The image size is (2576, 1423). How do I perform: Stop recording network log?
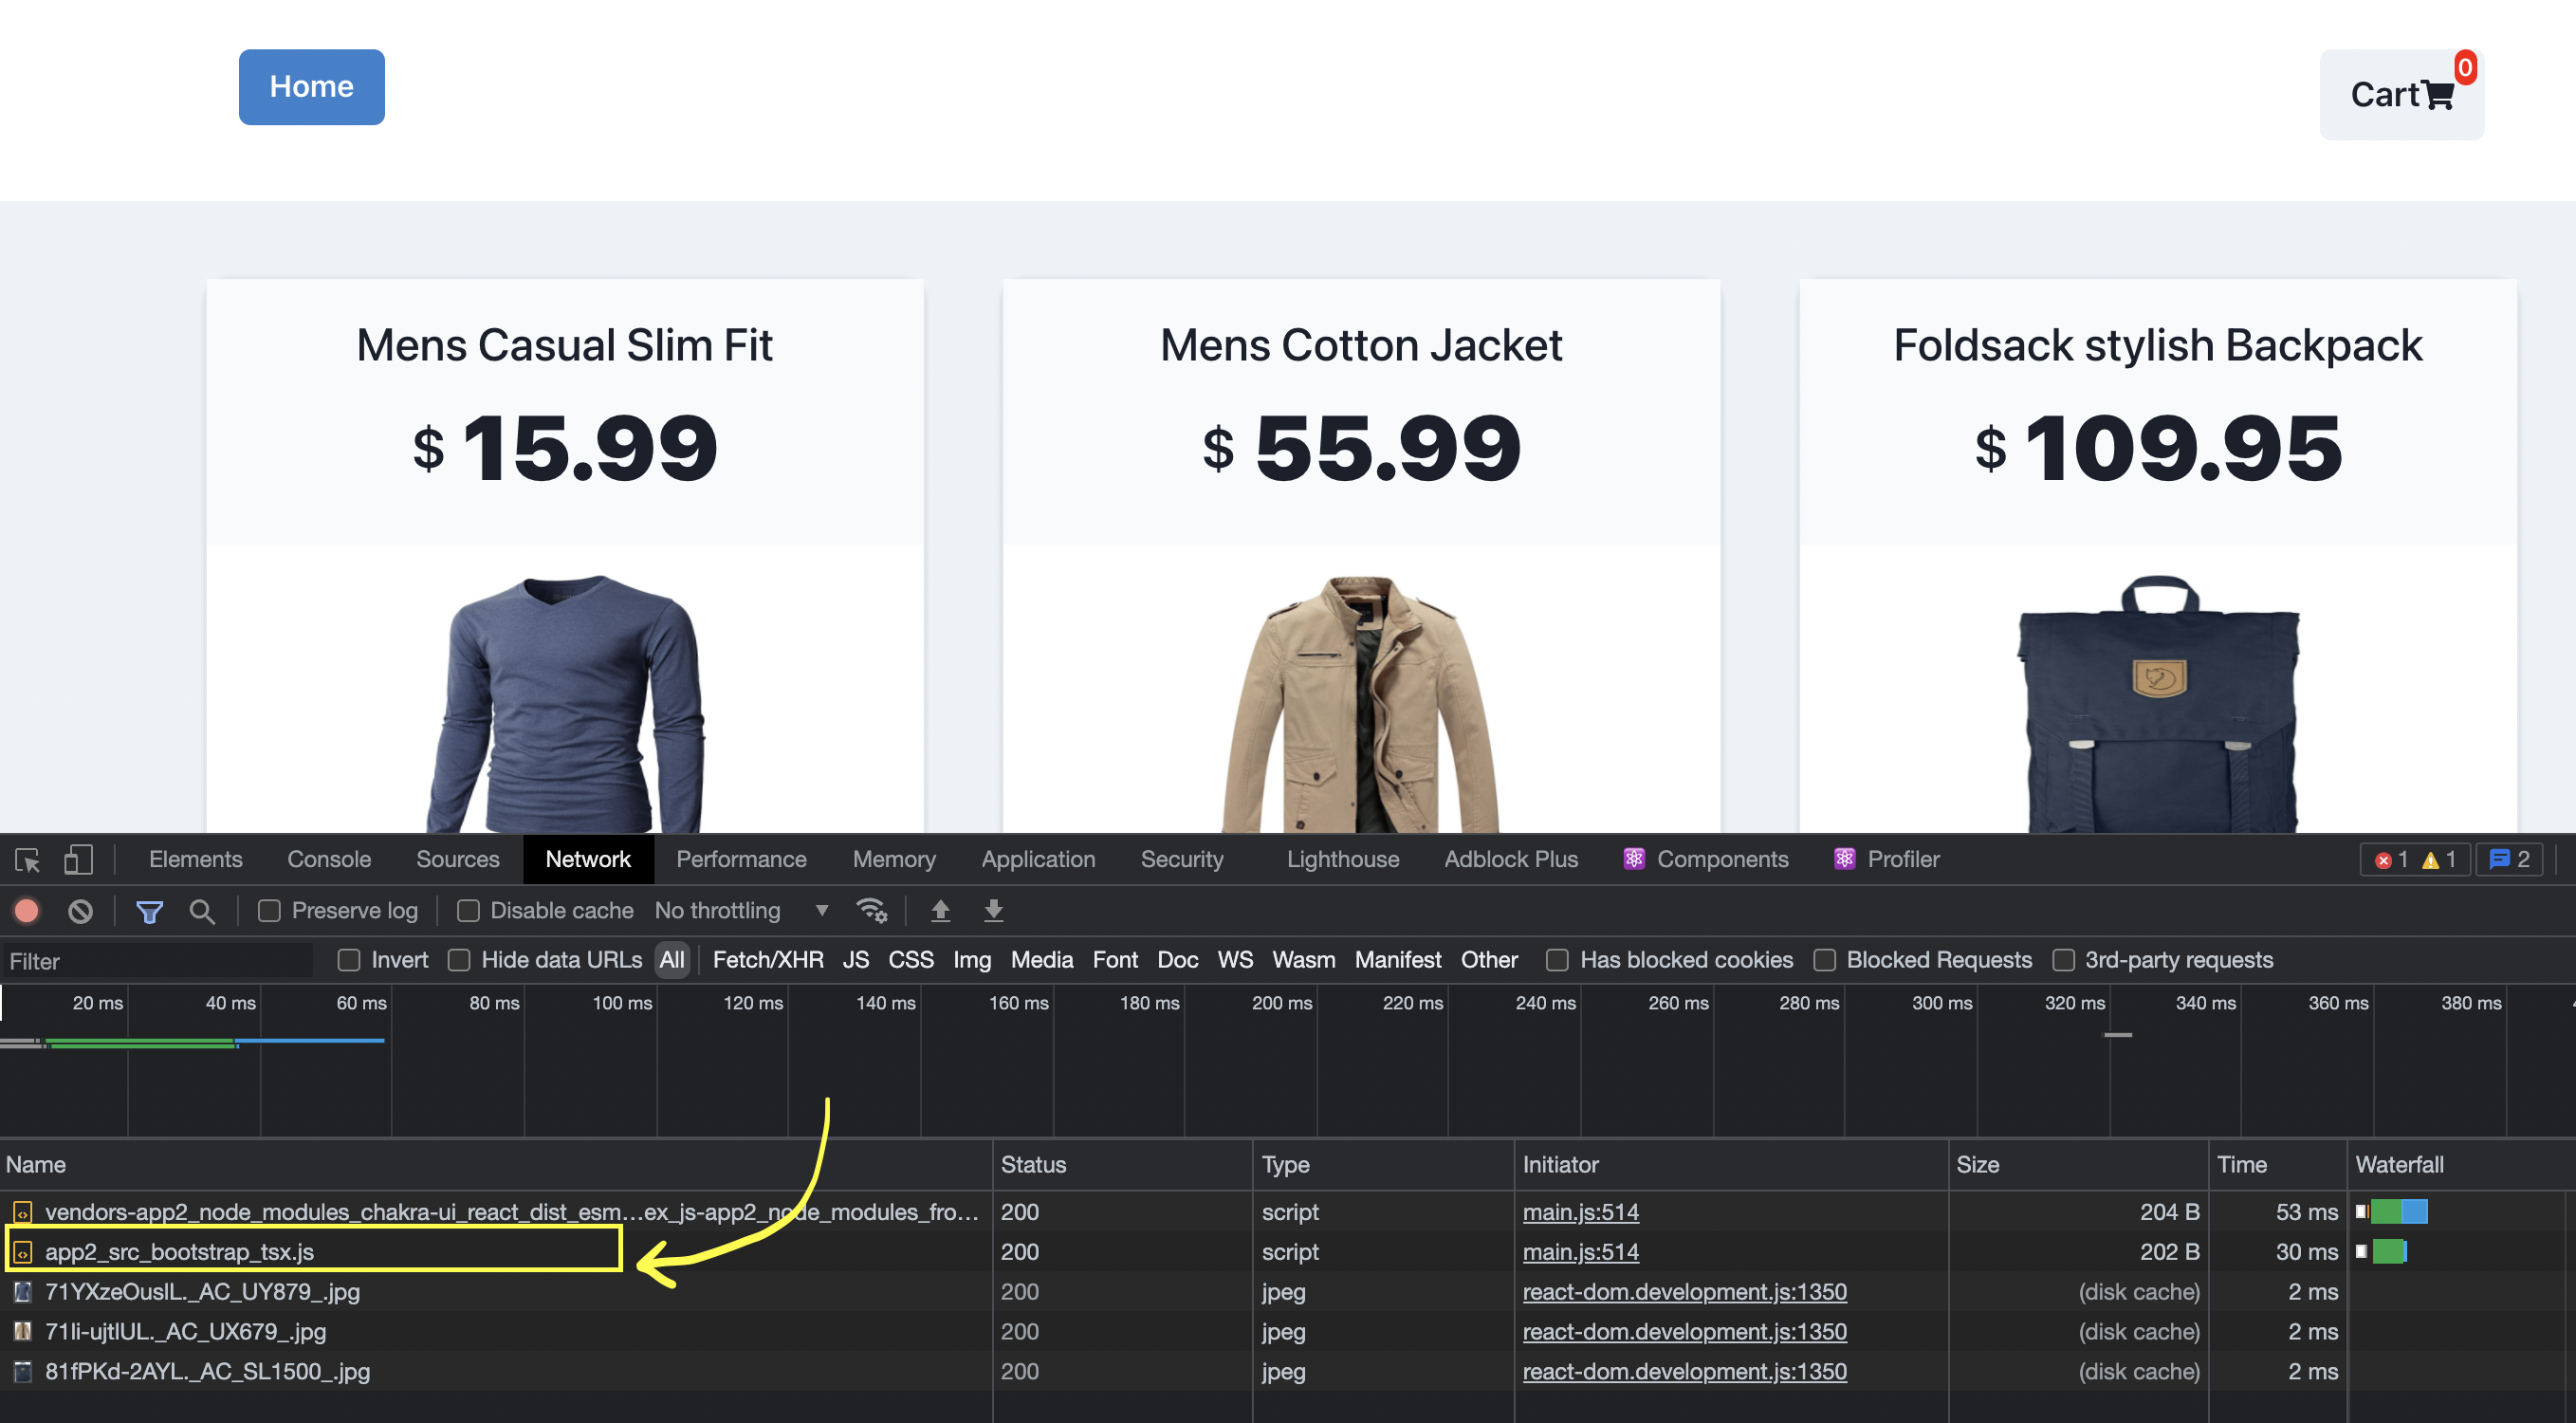(x=27, y=911)
